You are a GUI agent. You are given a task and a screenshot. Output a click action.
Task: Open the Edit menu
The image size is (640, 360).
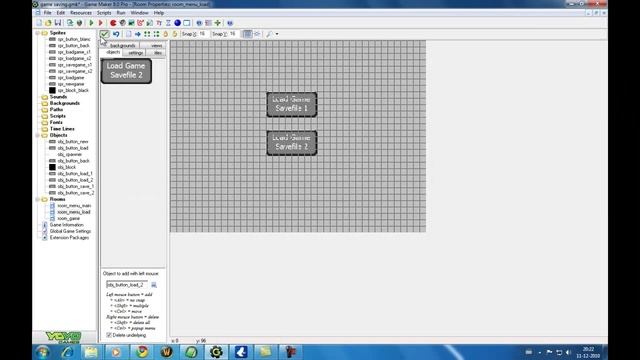click(60, 13)
